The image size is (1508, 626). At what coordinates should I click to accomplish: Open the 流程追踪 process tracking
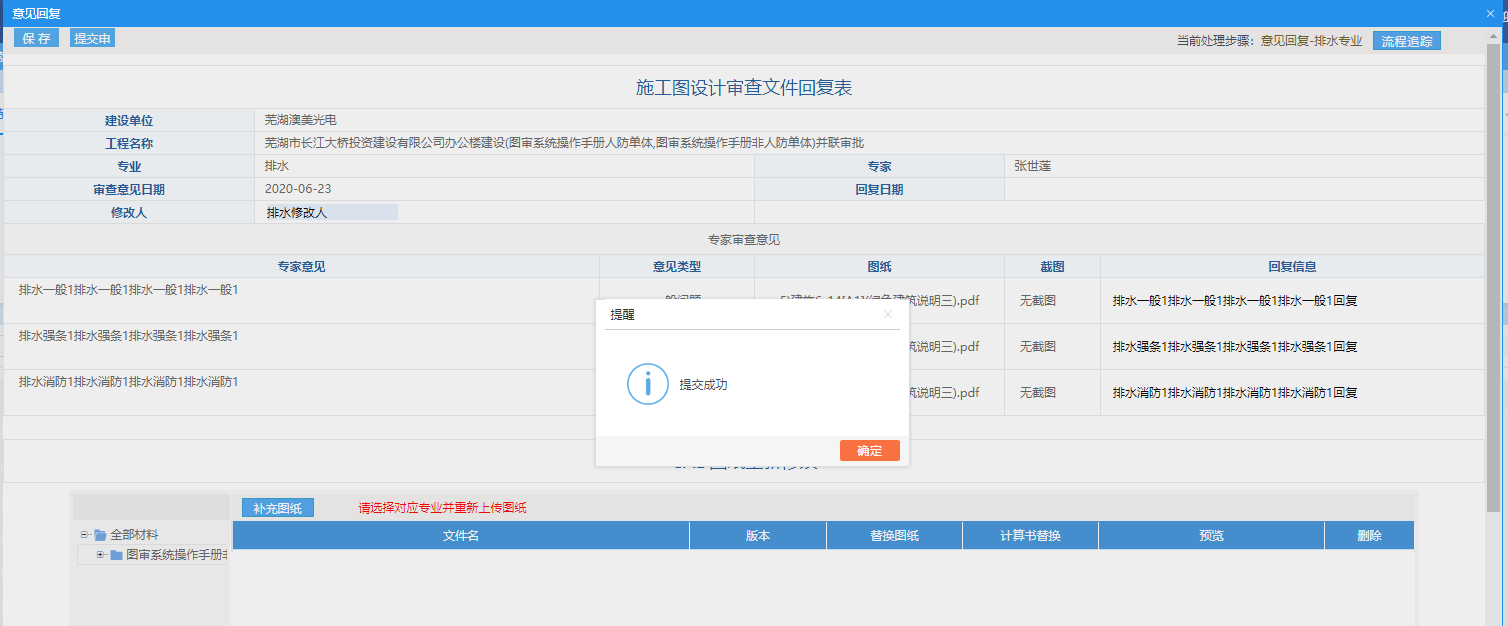coord(1406,41)
